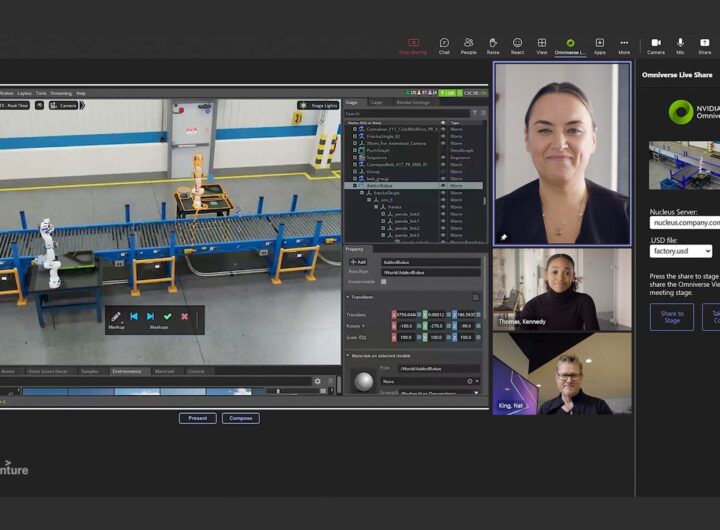Click the LIVE session button
This screenshot has width=720, height=530.
coord(447,93)
